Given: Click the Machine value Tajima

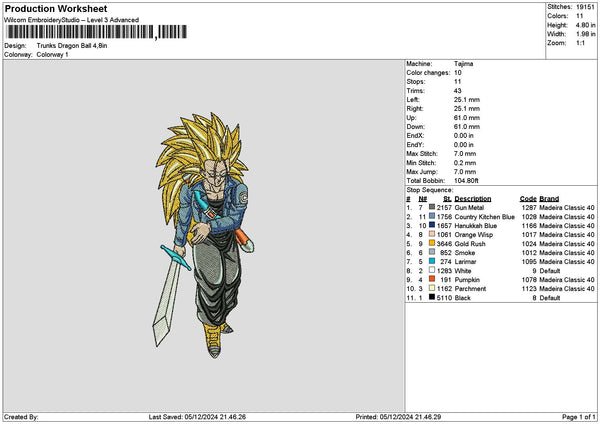Looking at the screenshot, I should pyautogui.click(x=464, y=64).
